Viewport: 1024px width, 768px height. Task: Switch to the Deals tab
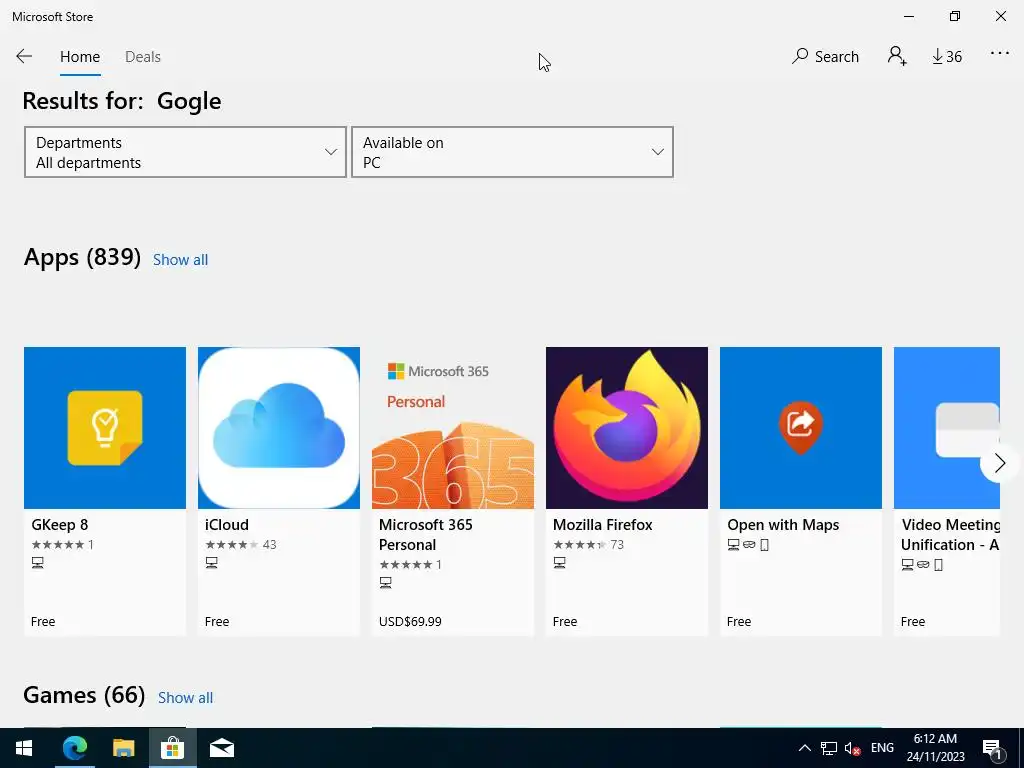143,57
